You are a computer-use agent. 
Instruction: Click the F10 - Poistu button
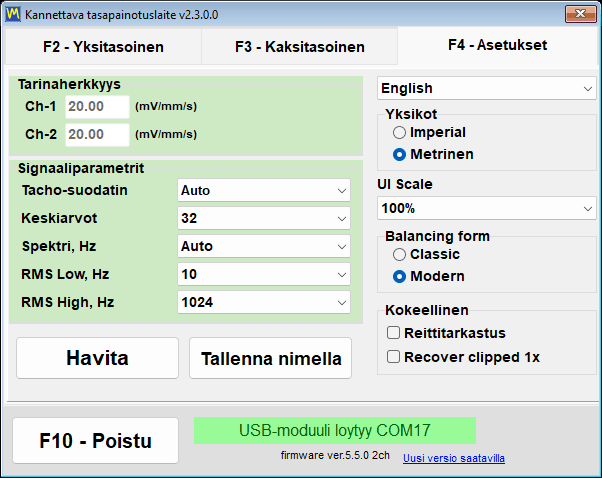96,440
